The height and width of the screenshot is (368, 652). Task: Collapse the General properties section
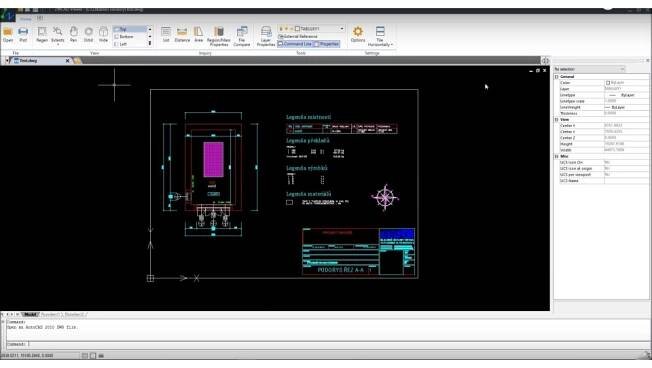tap(556, 77)
